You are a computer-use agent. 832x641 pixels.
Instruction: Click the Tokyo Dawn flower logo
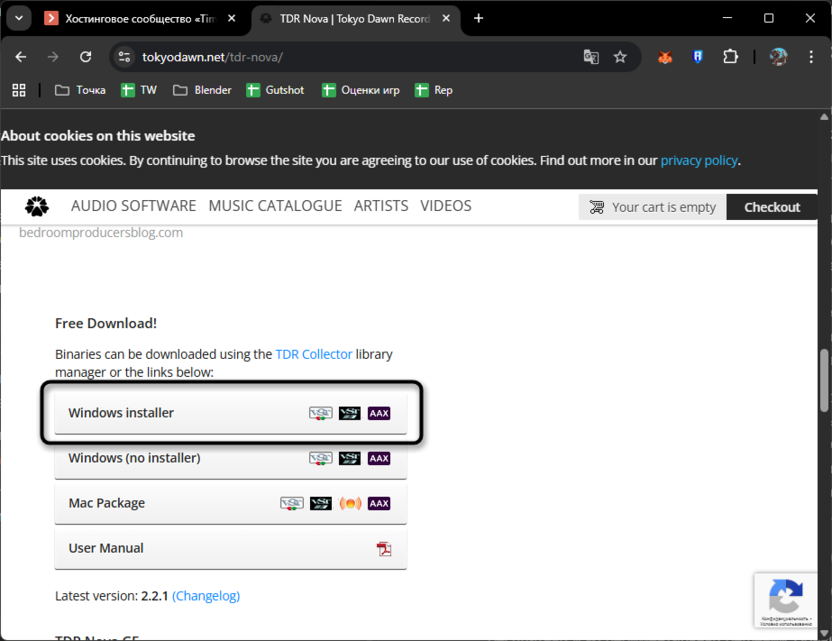coord(37,206)
